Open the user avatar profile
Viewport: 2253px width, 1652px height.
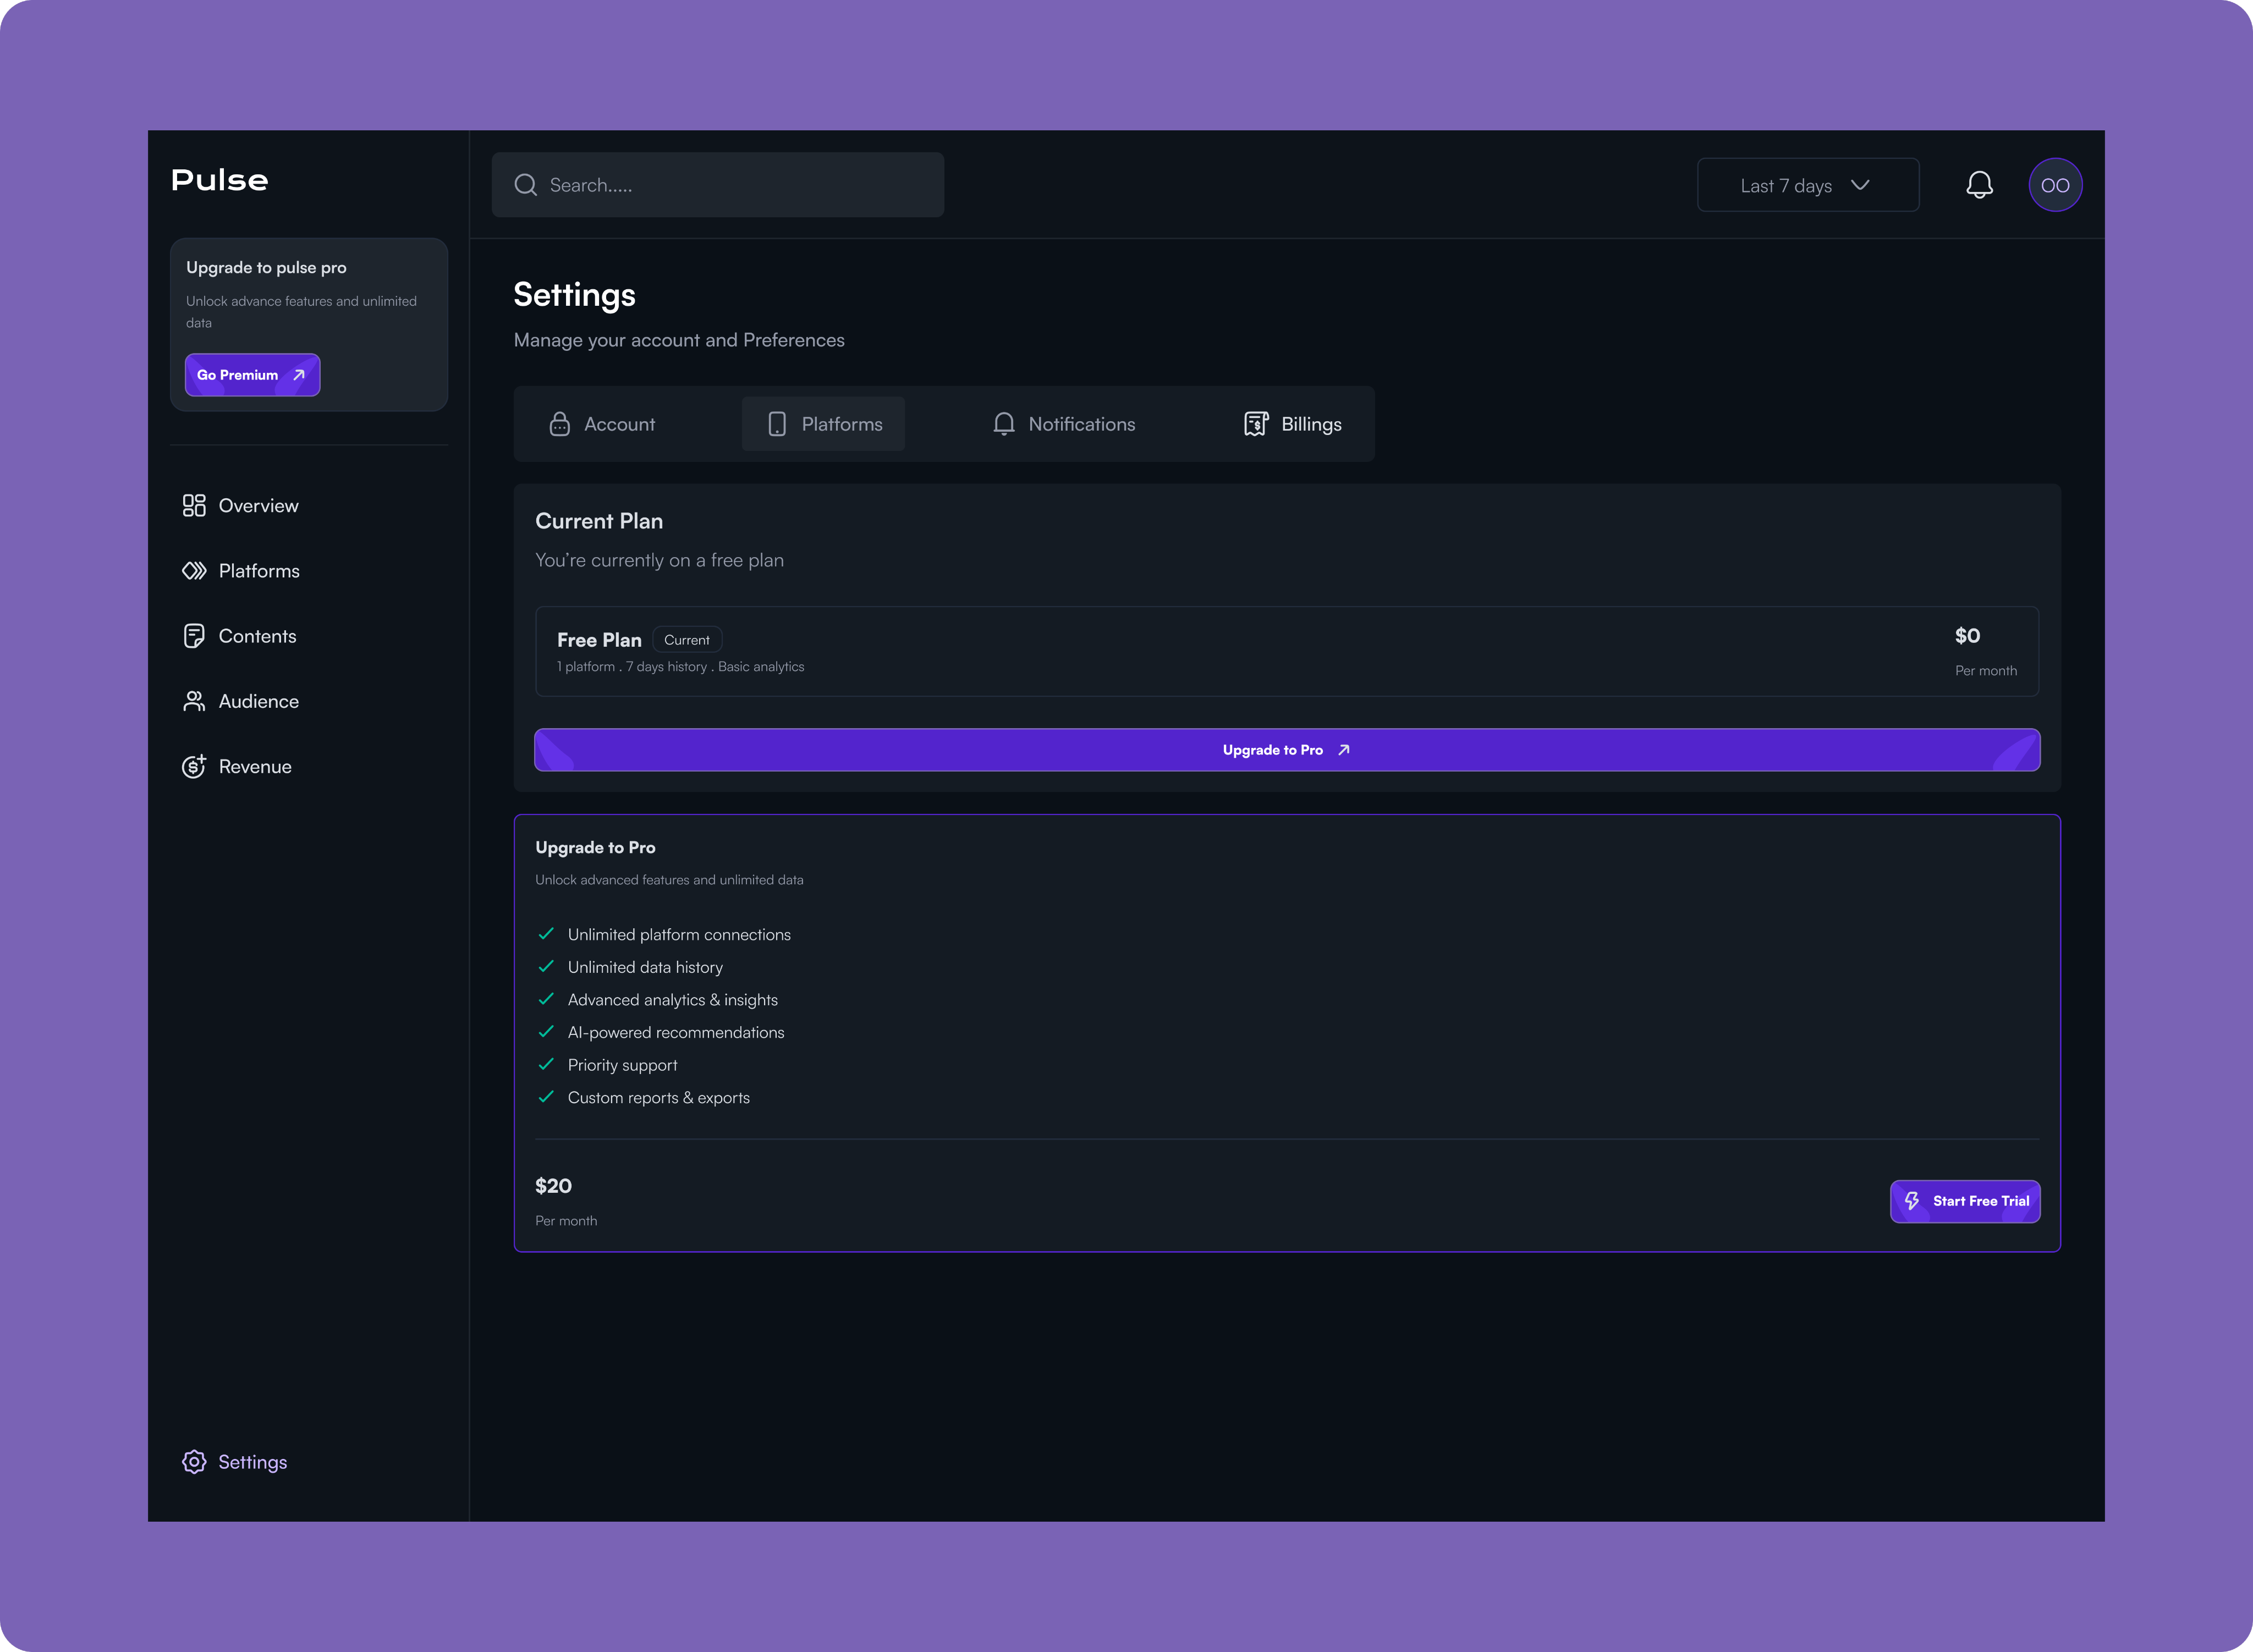point(2055,185)
